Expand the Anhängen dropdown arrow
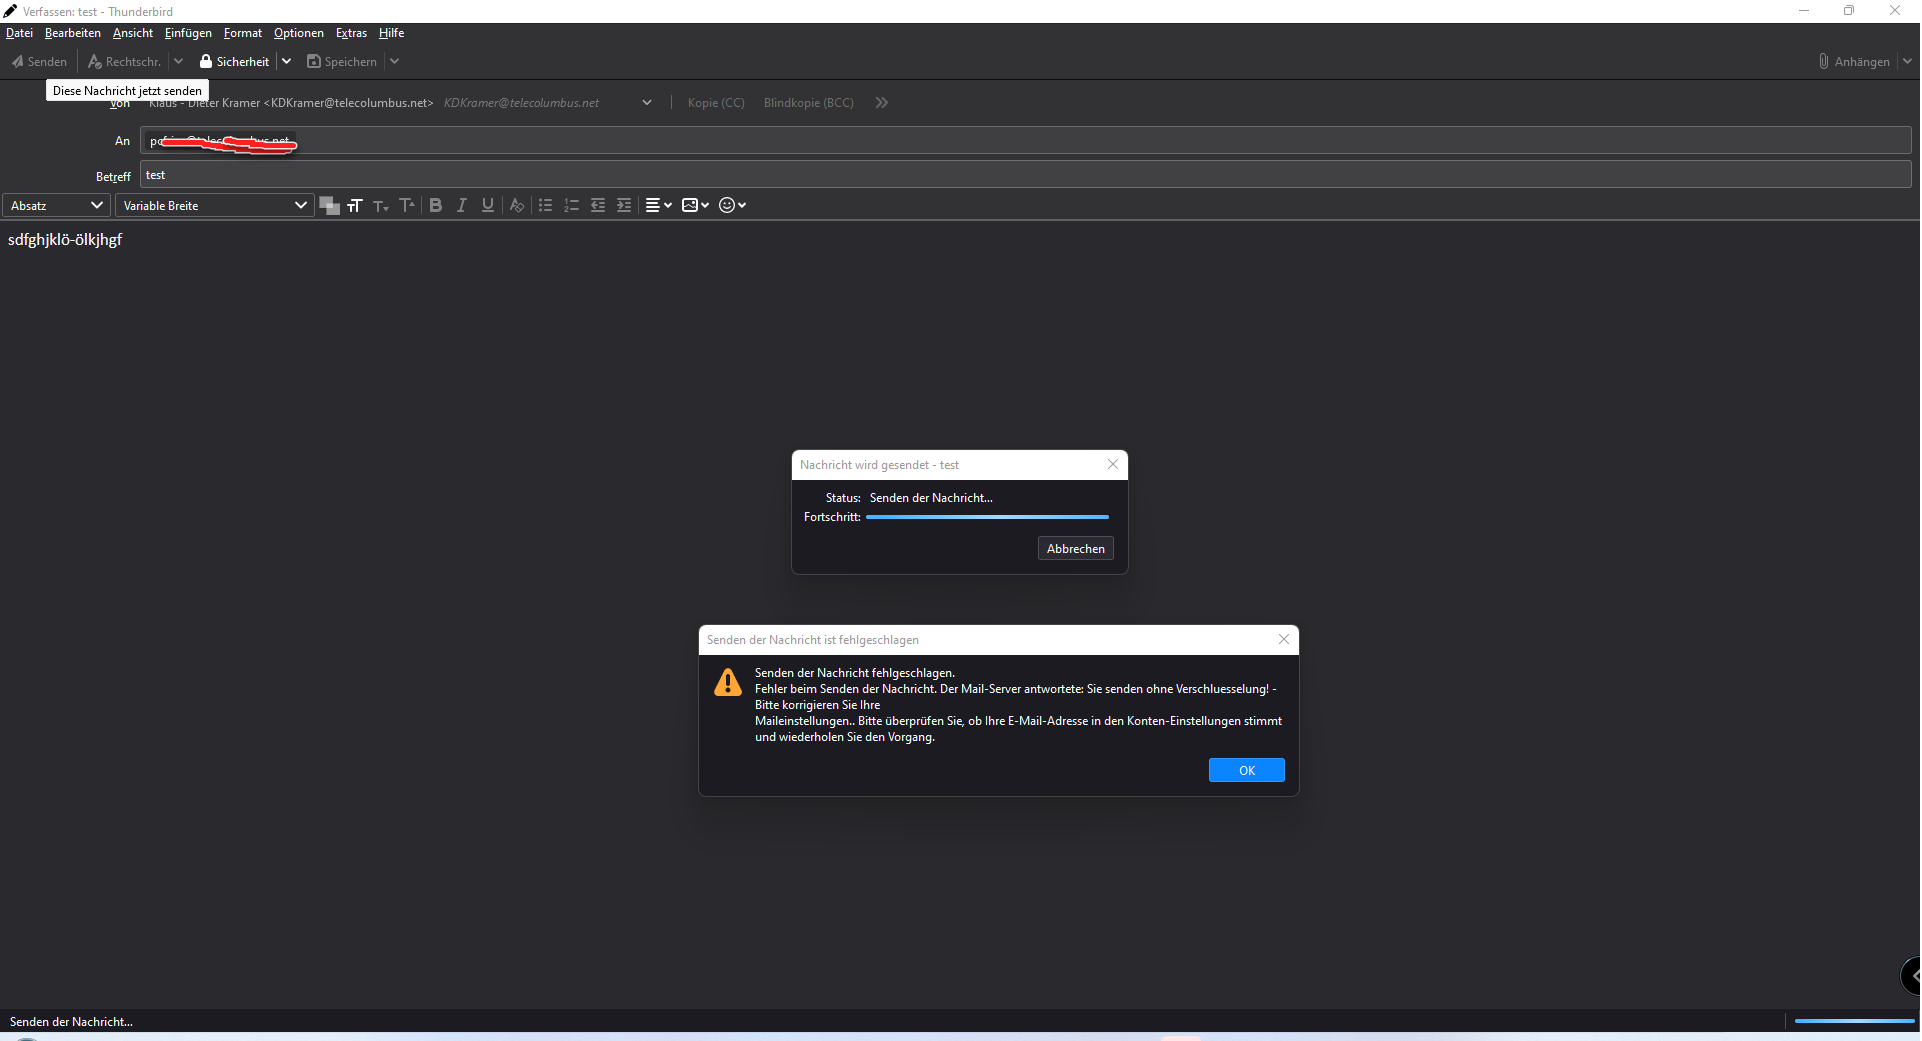 [x=1907, y=62]
